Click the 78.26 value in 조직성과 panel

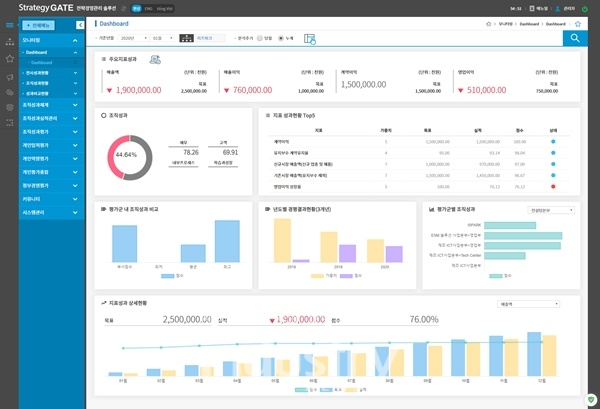191,152
